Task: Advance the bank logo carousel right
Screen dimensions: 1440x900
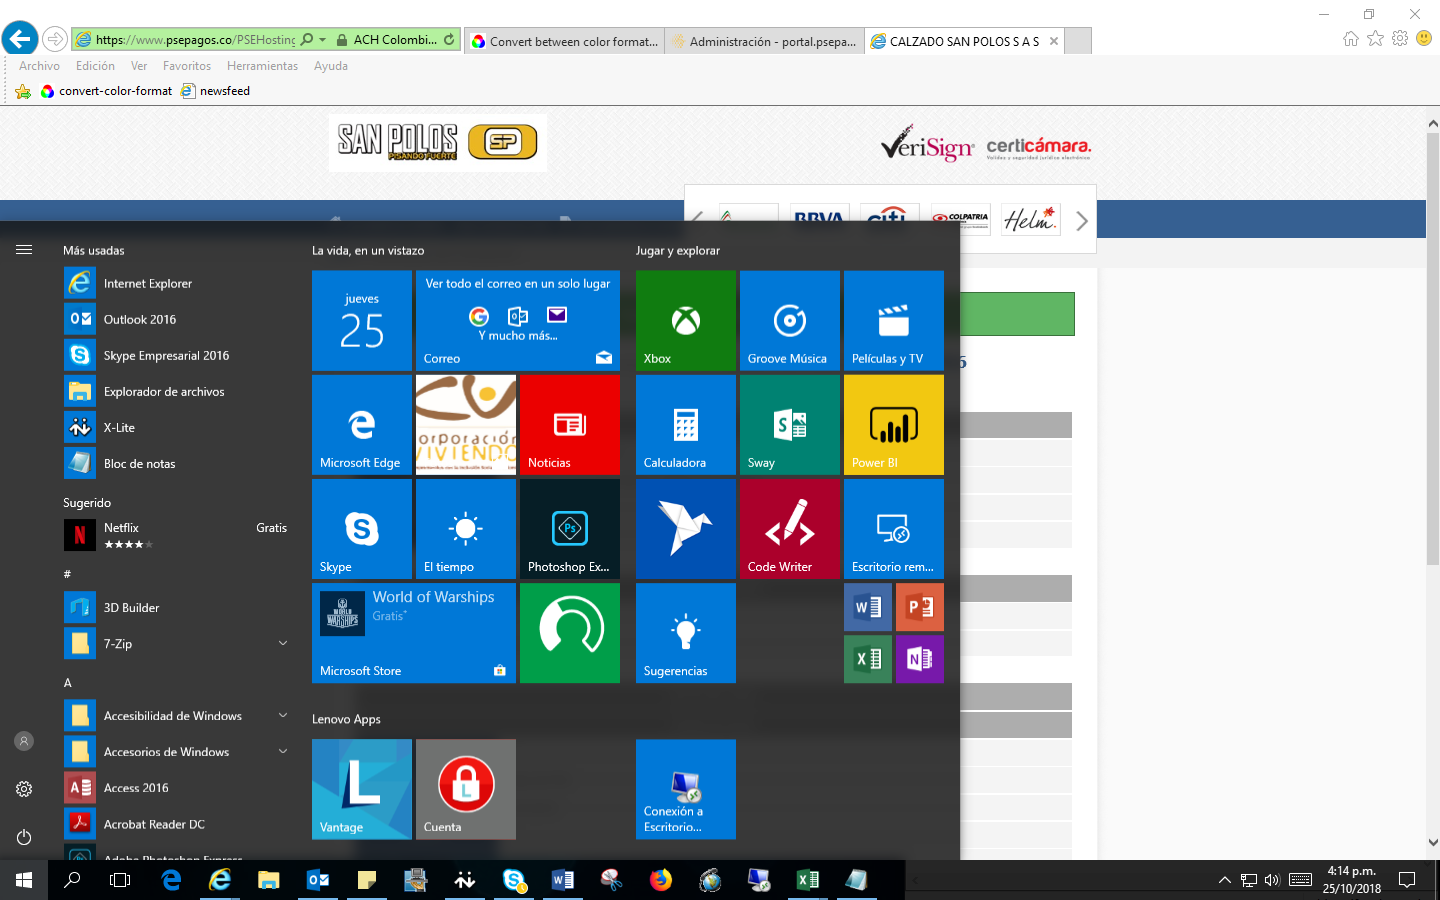Action: (x=1081, y=221)
